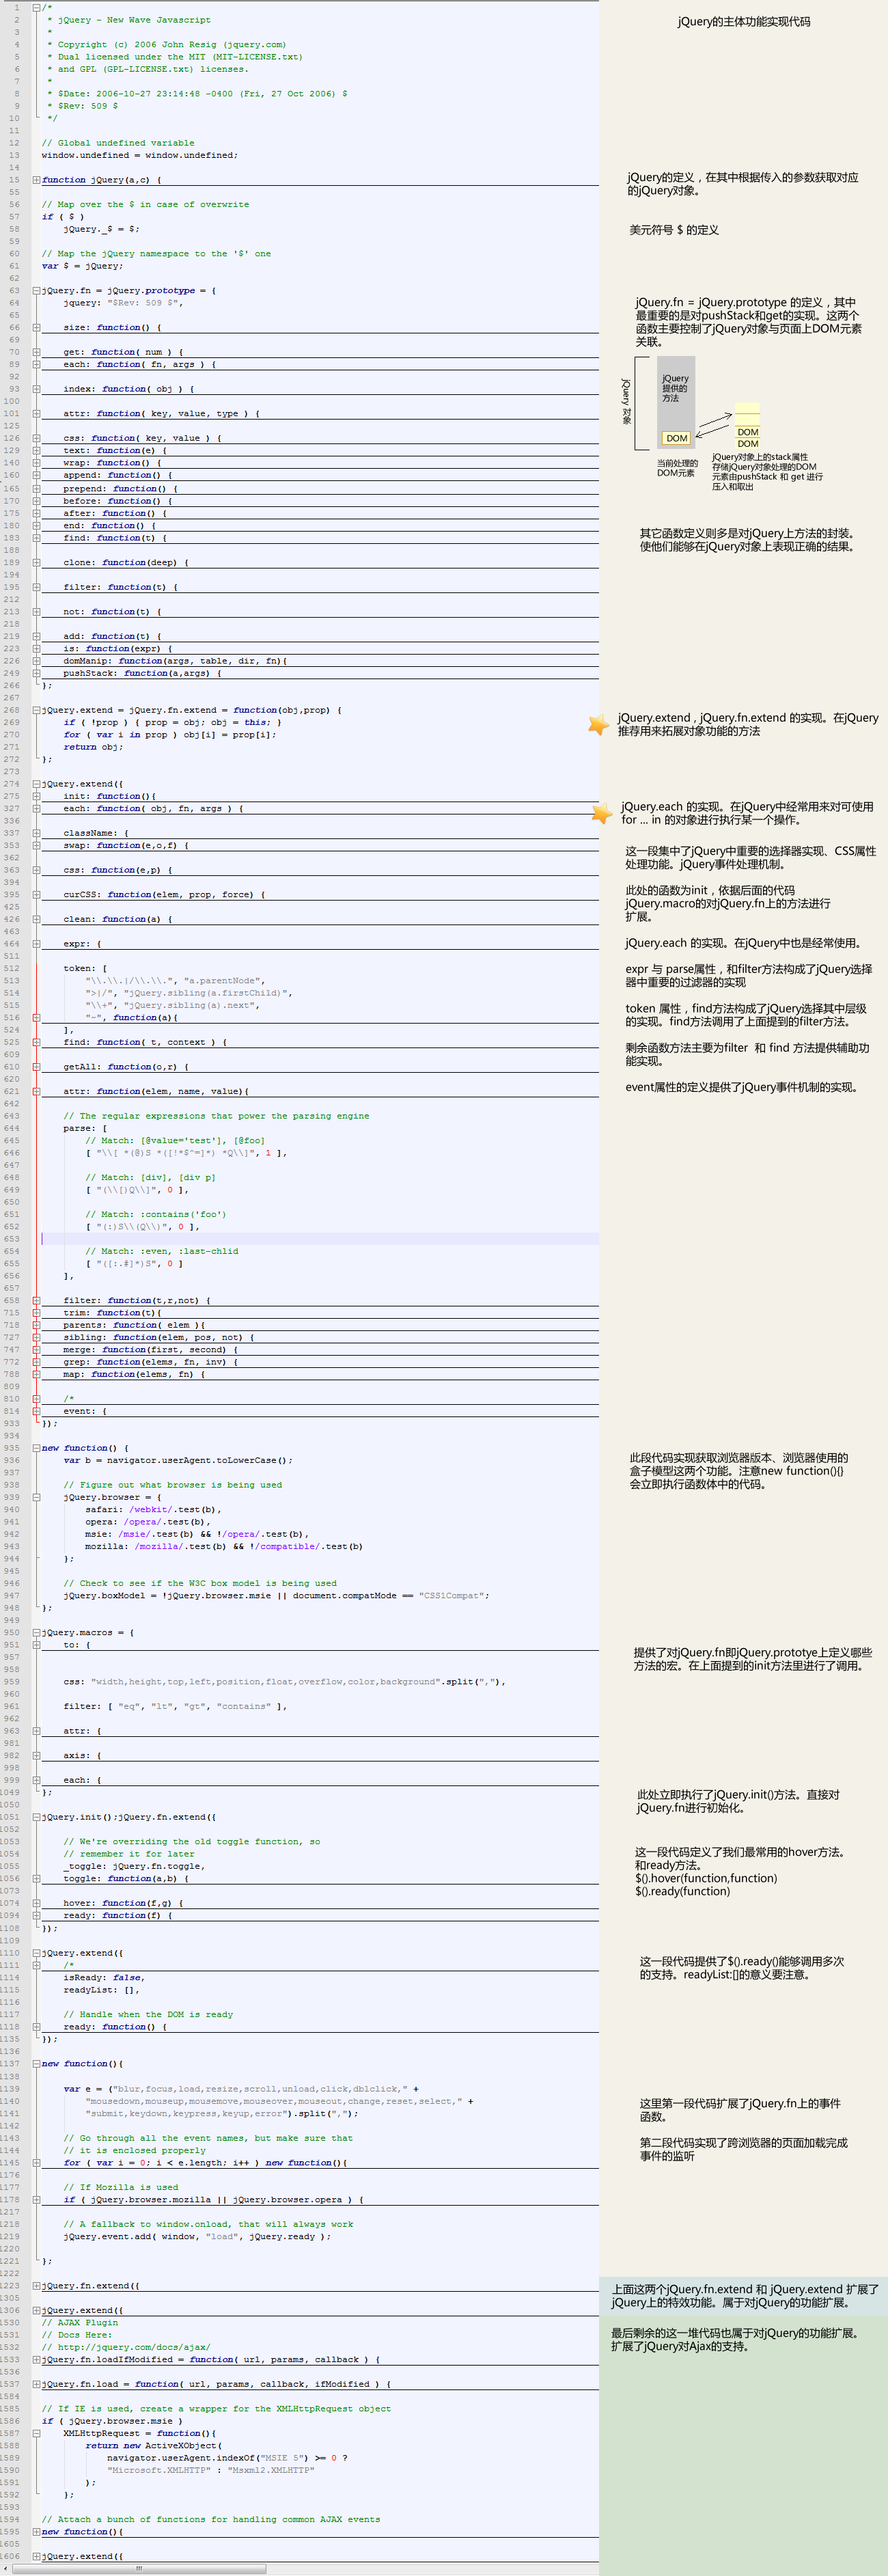Click 'jQuery.boxModel' assignment line

276,1596
